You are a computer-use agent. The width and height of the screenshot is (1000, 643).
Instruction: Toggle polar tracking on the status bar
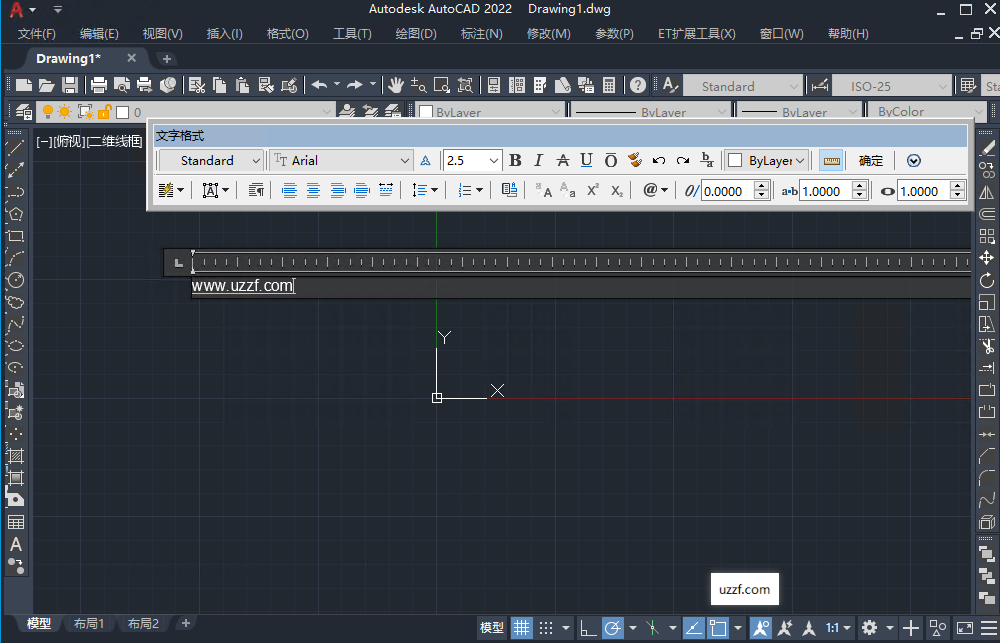tap(614, 627)
